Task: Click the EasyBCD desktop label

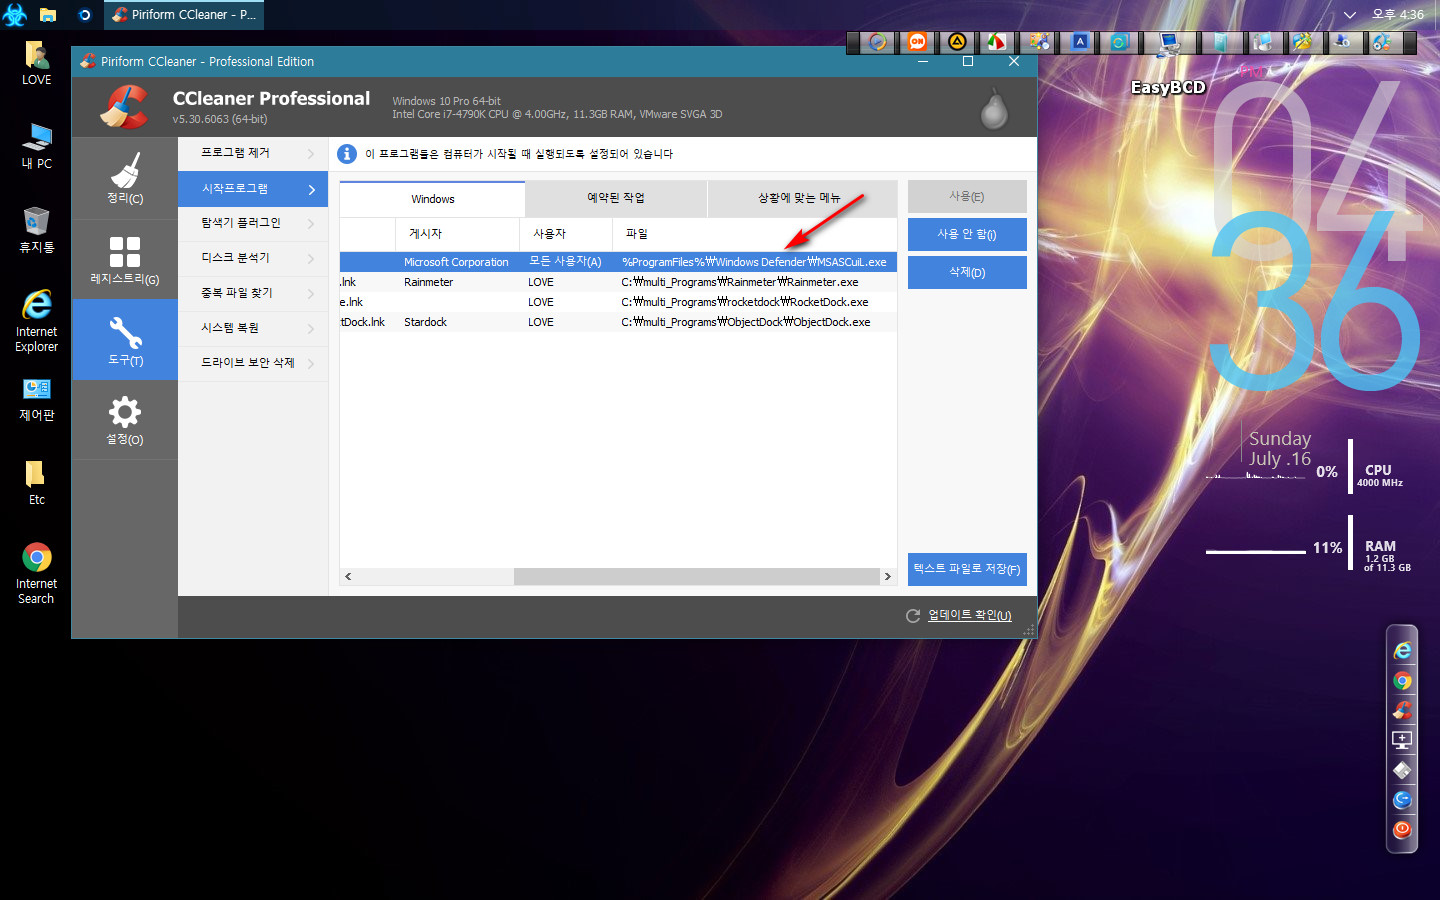Action: click(1168, 88)
